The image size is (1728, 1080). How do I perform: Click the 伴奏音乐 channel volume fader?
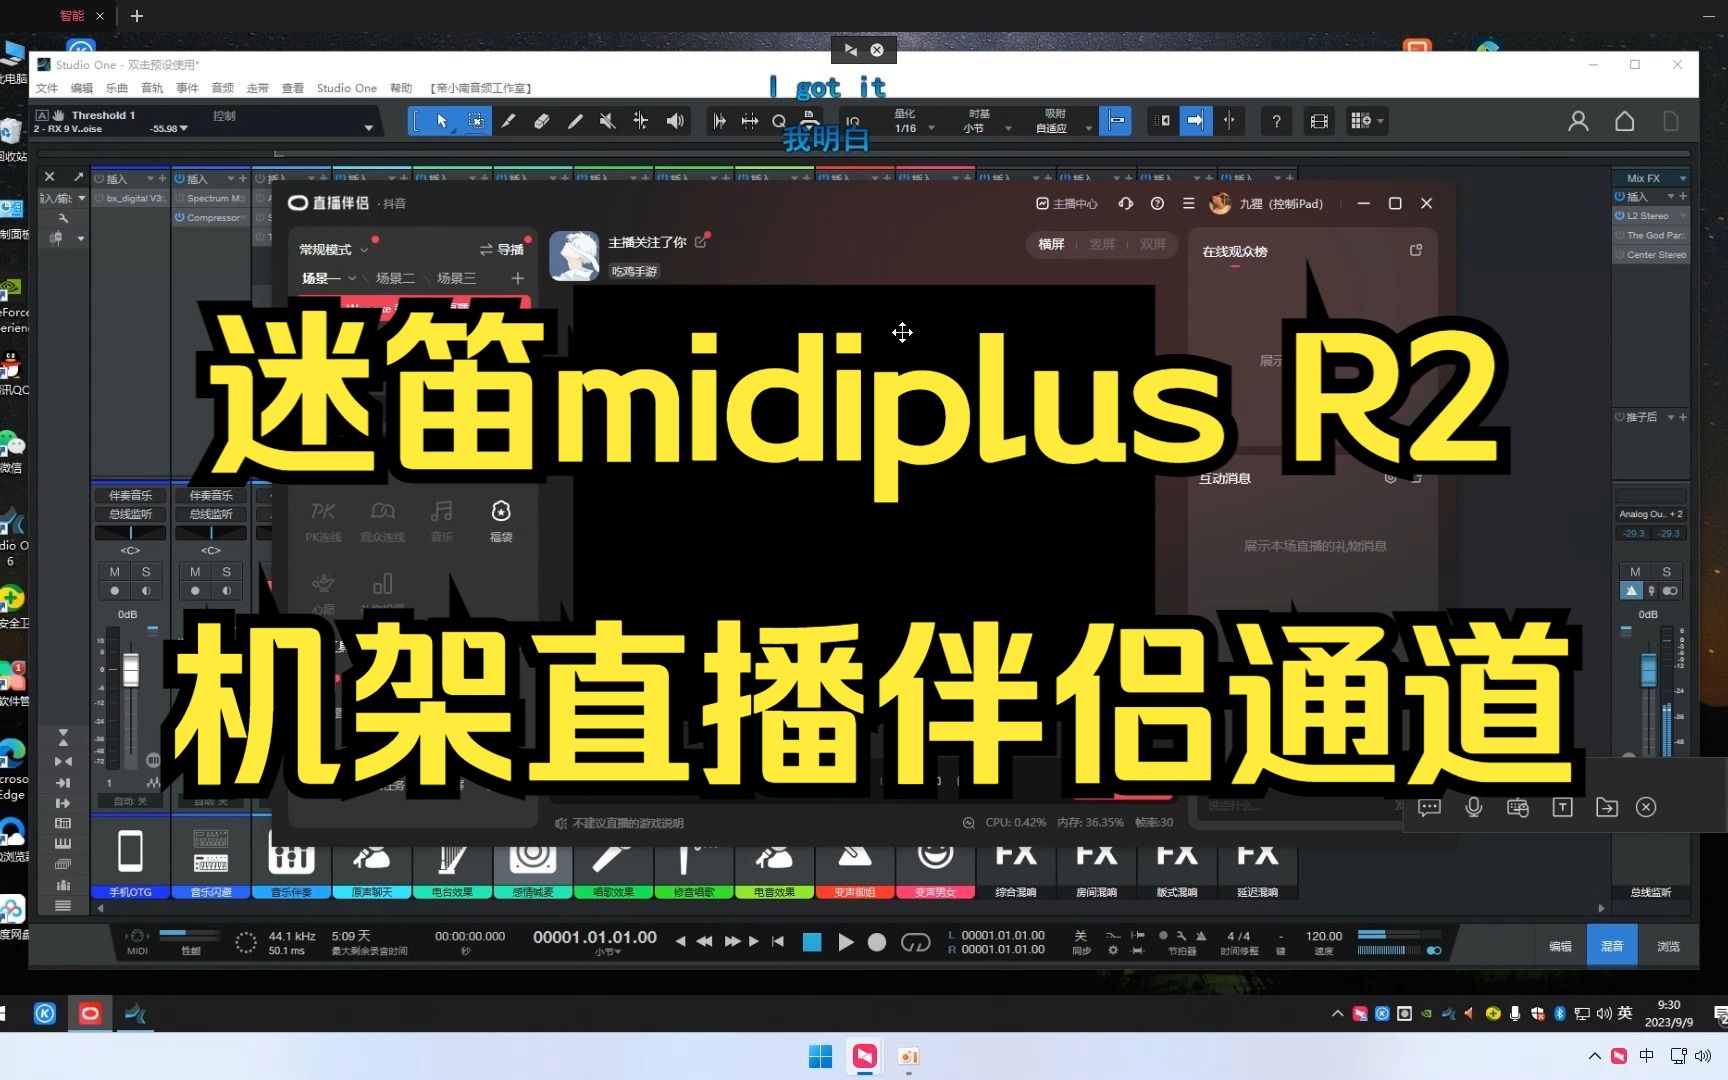(x=131, y=670)
